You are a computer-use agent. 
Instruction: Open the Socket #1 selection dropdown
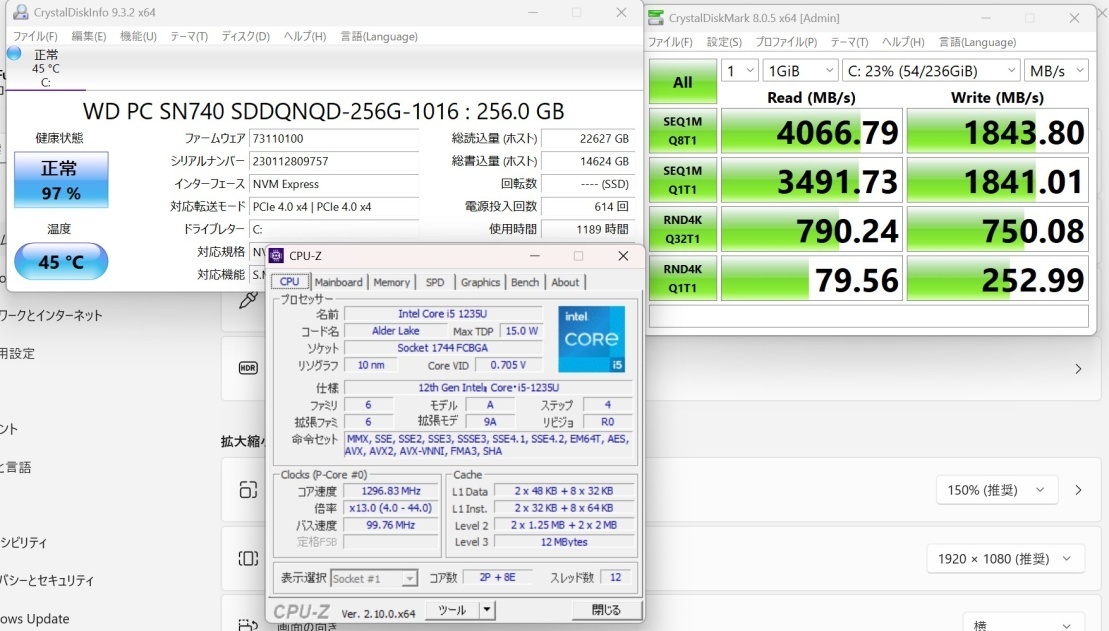(373, 579)
